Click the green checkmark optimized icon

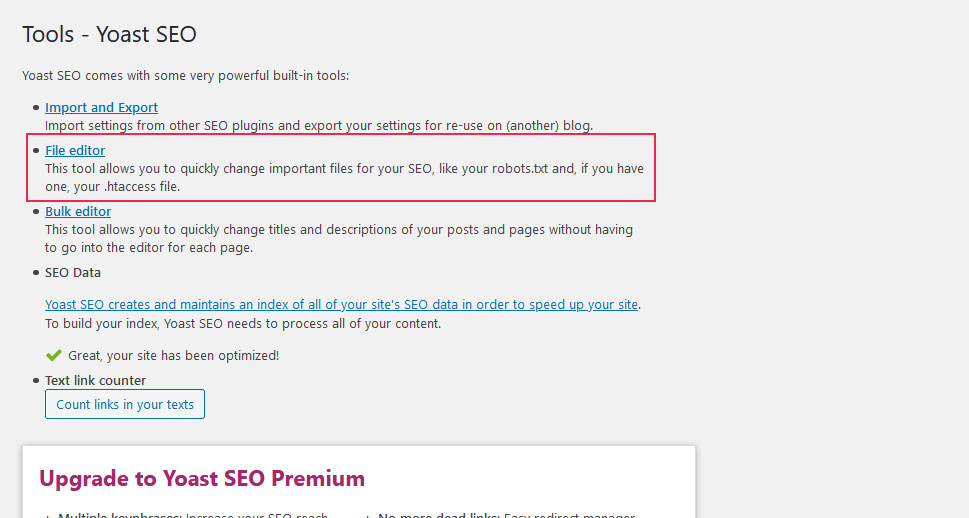pos(54,355)
